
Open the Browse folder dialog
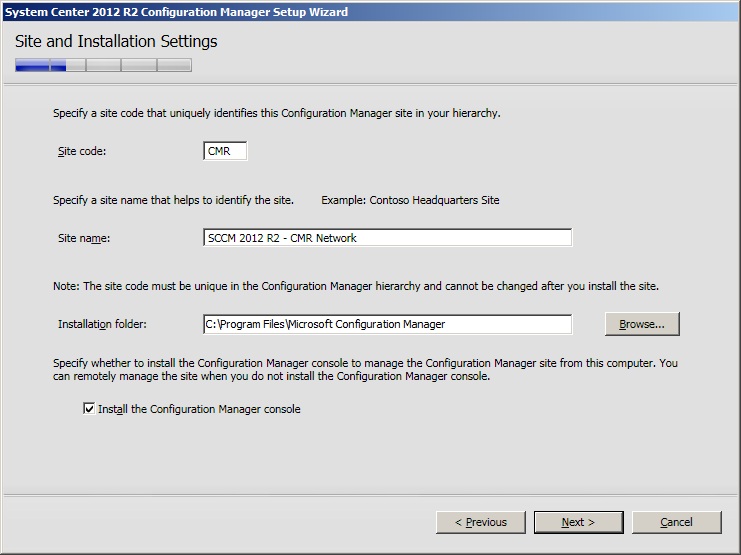[x=641, y=324]
